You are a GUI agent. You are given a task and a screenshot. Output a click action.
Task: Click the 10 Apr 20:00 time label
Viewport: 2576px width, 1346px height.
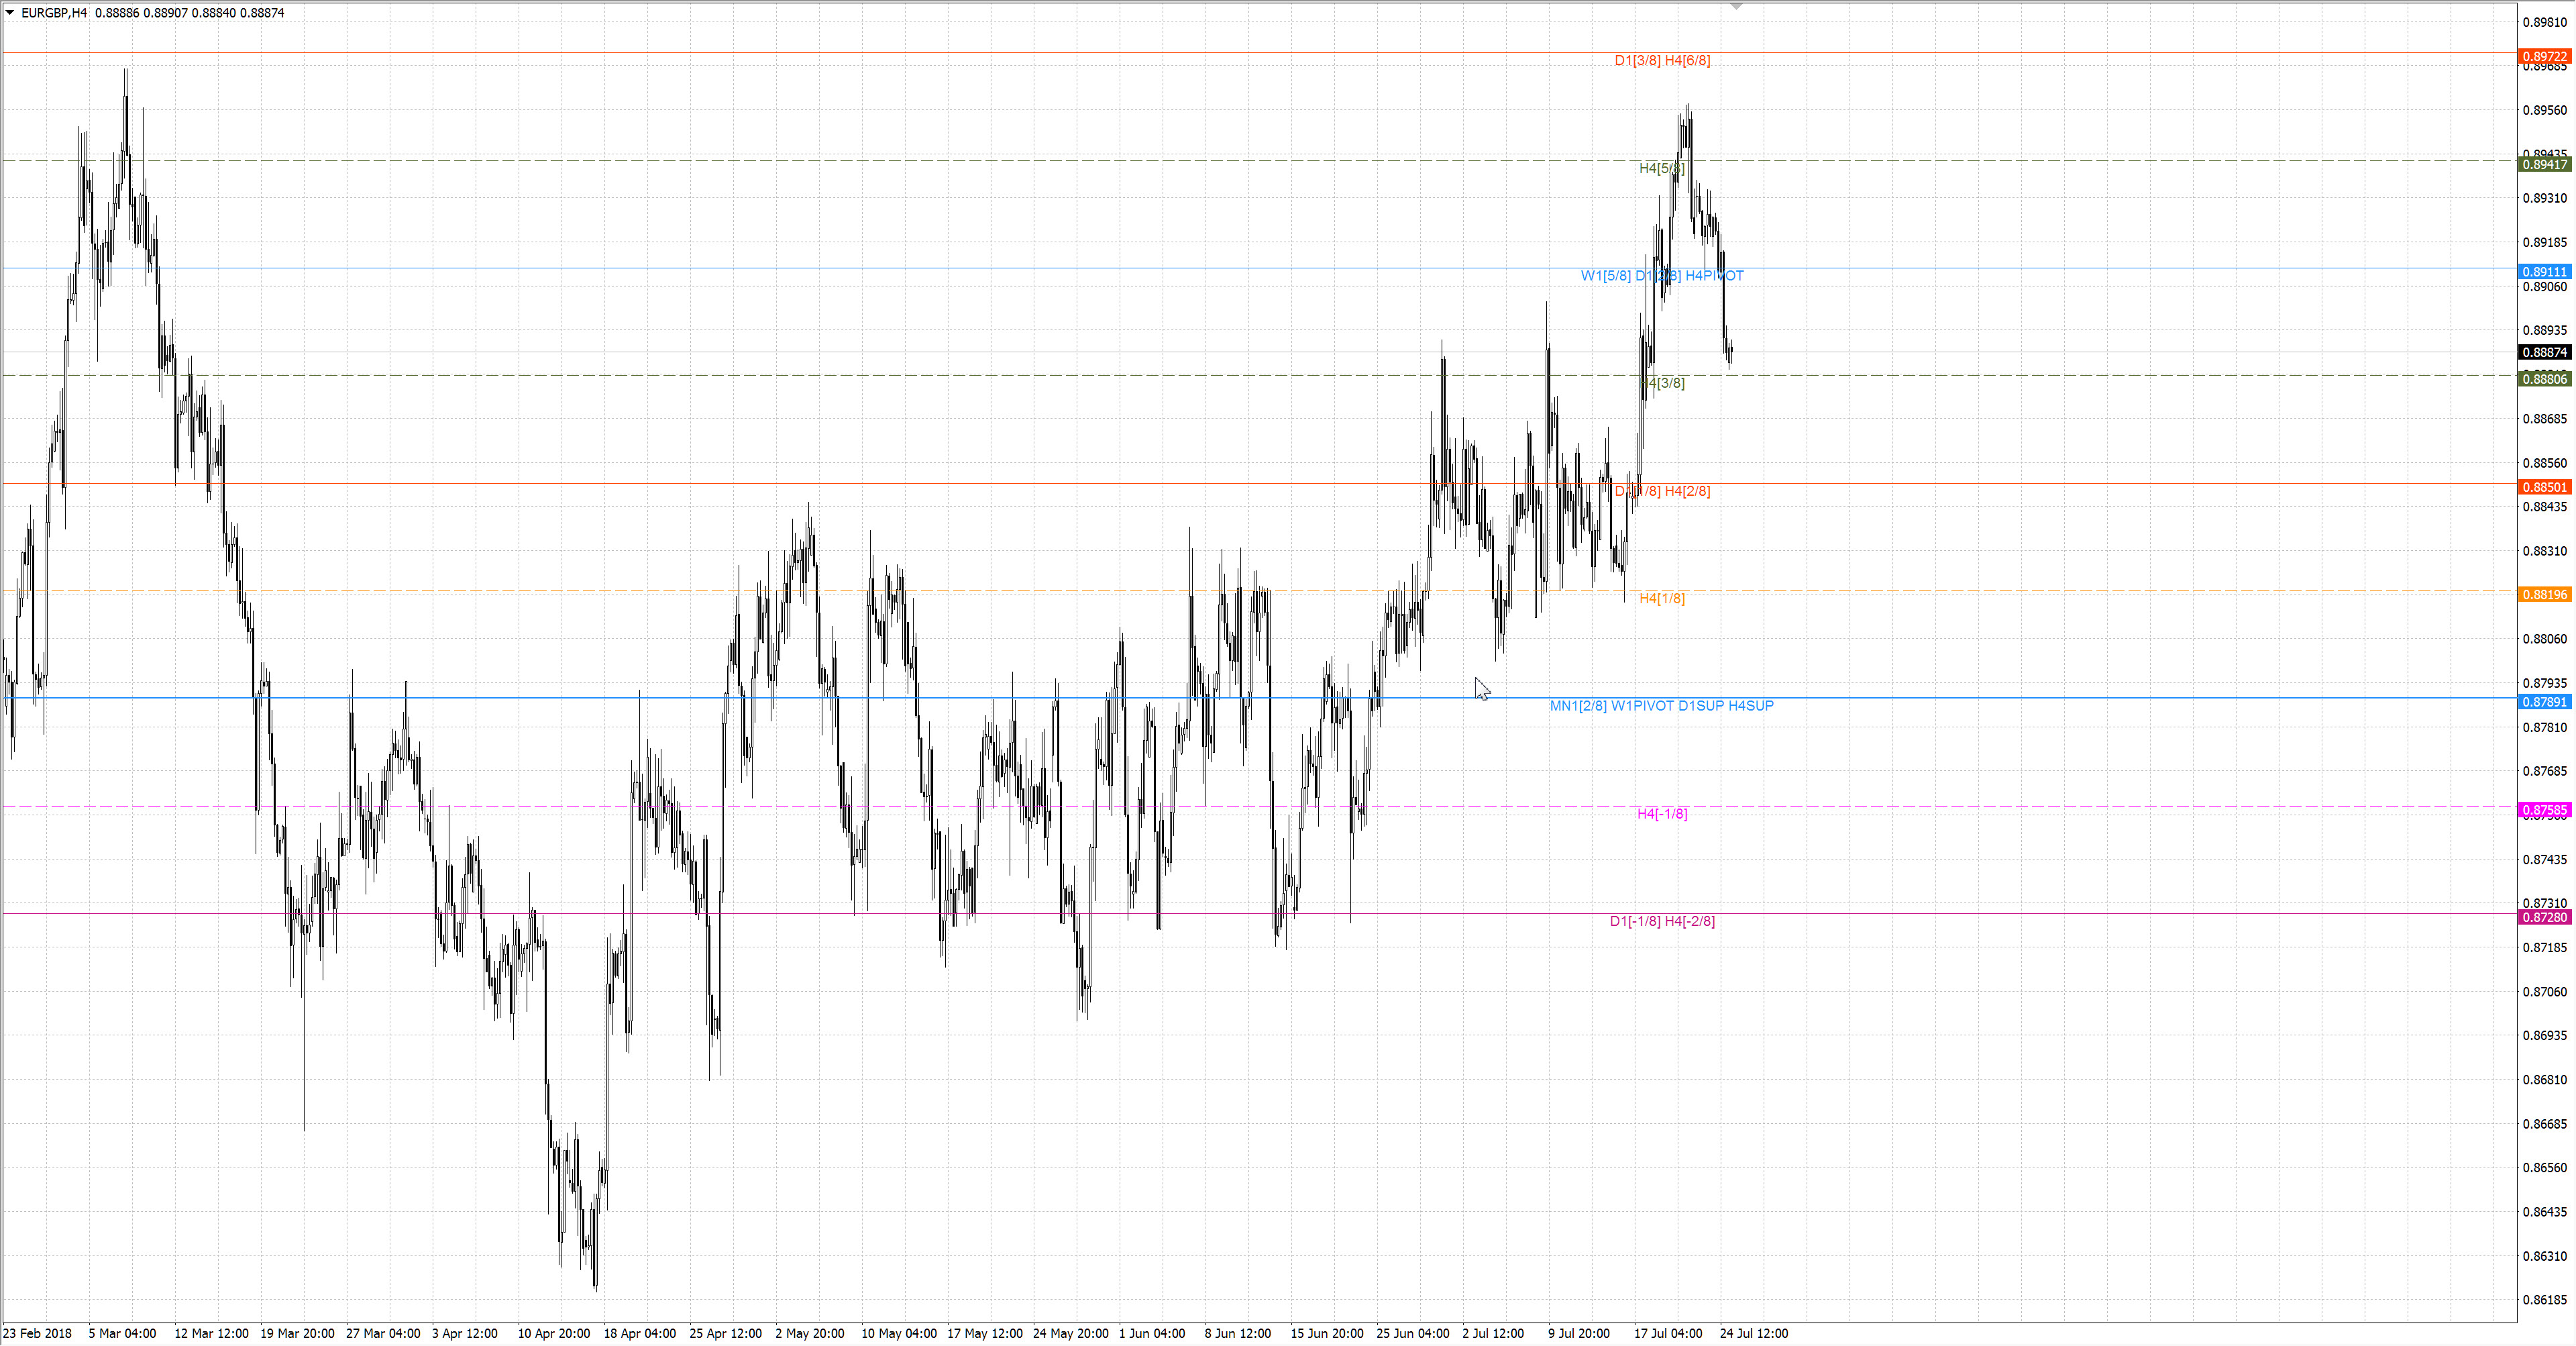click(x=553, y=1333)
